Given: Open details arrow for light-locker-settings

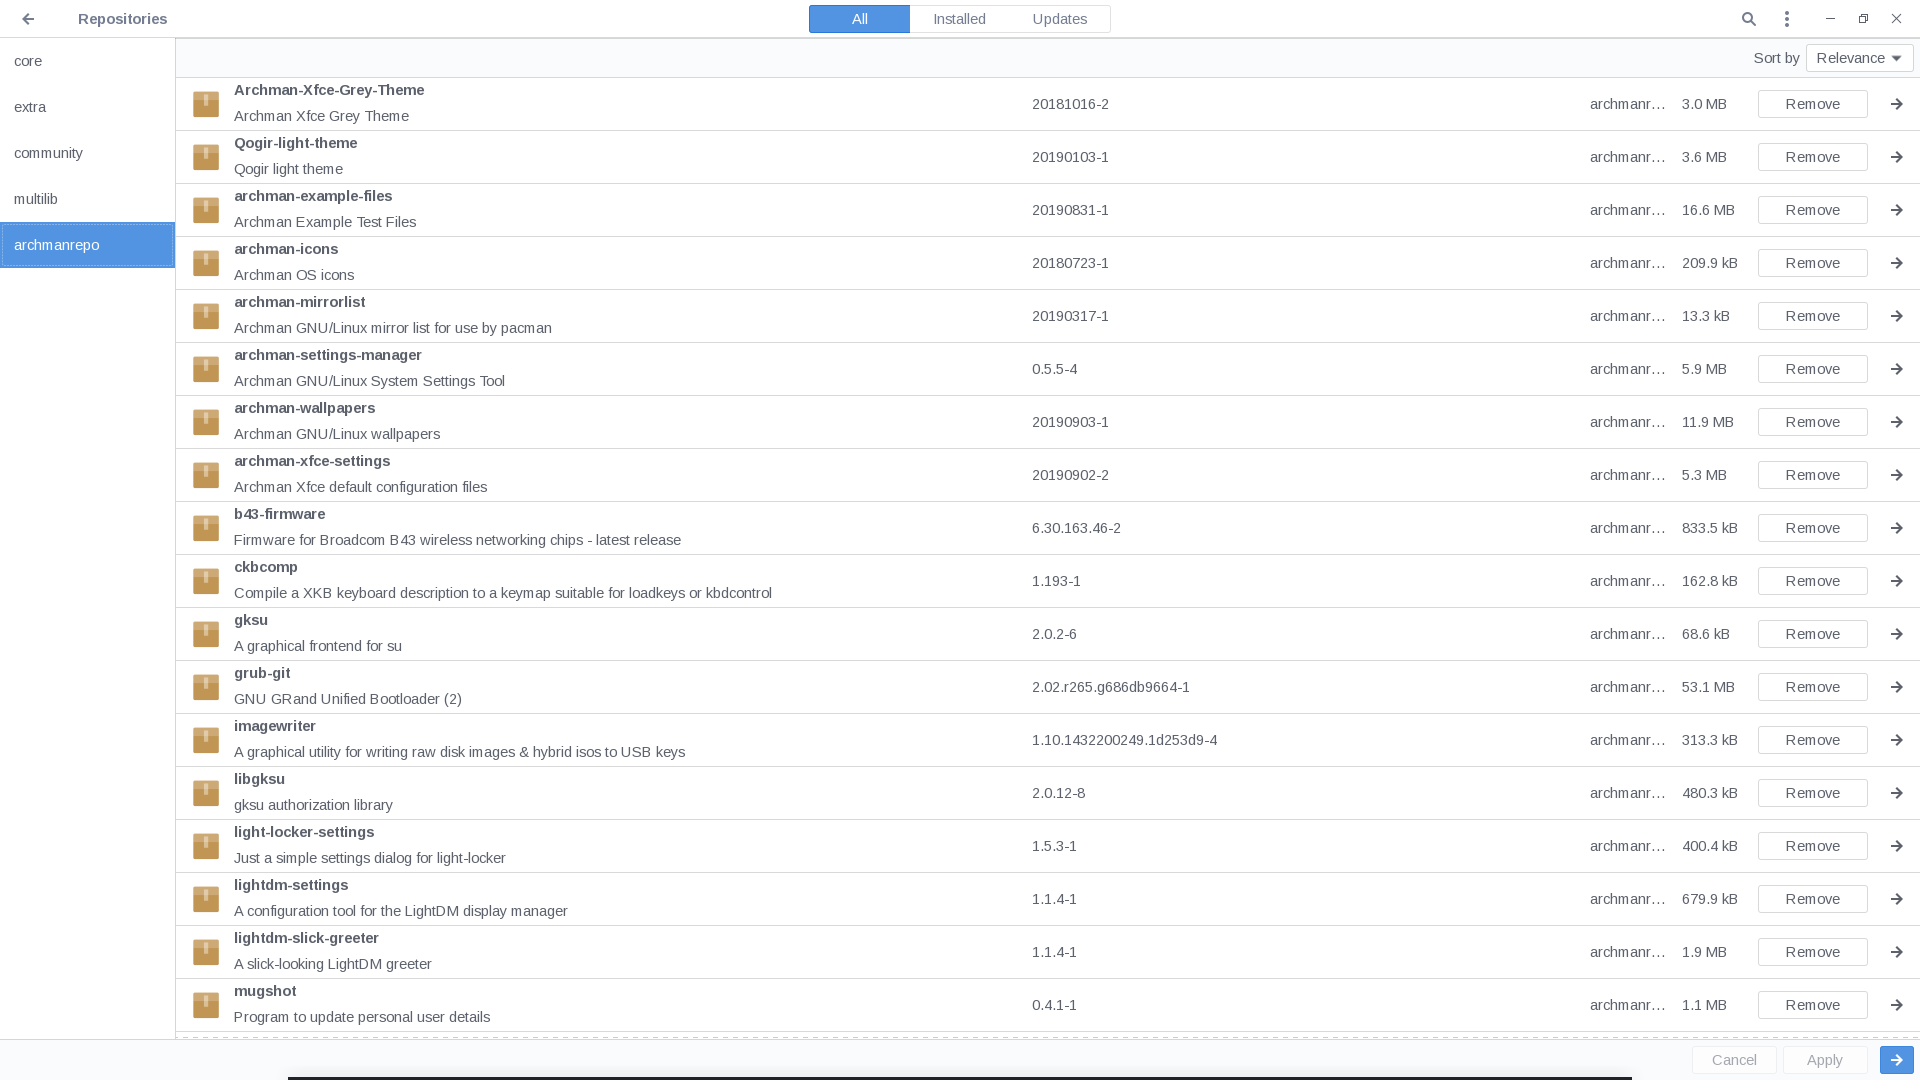Looking at the screenshot, I should [1896, 846].
